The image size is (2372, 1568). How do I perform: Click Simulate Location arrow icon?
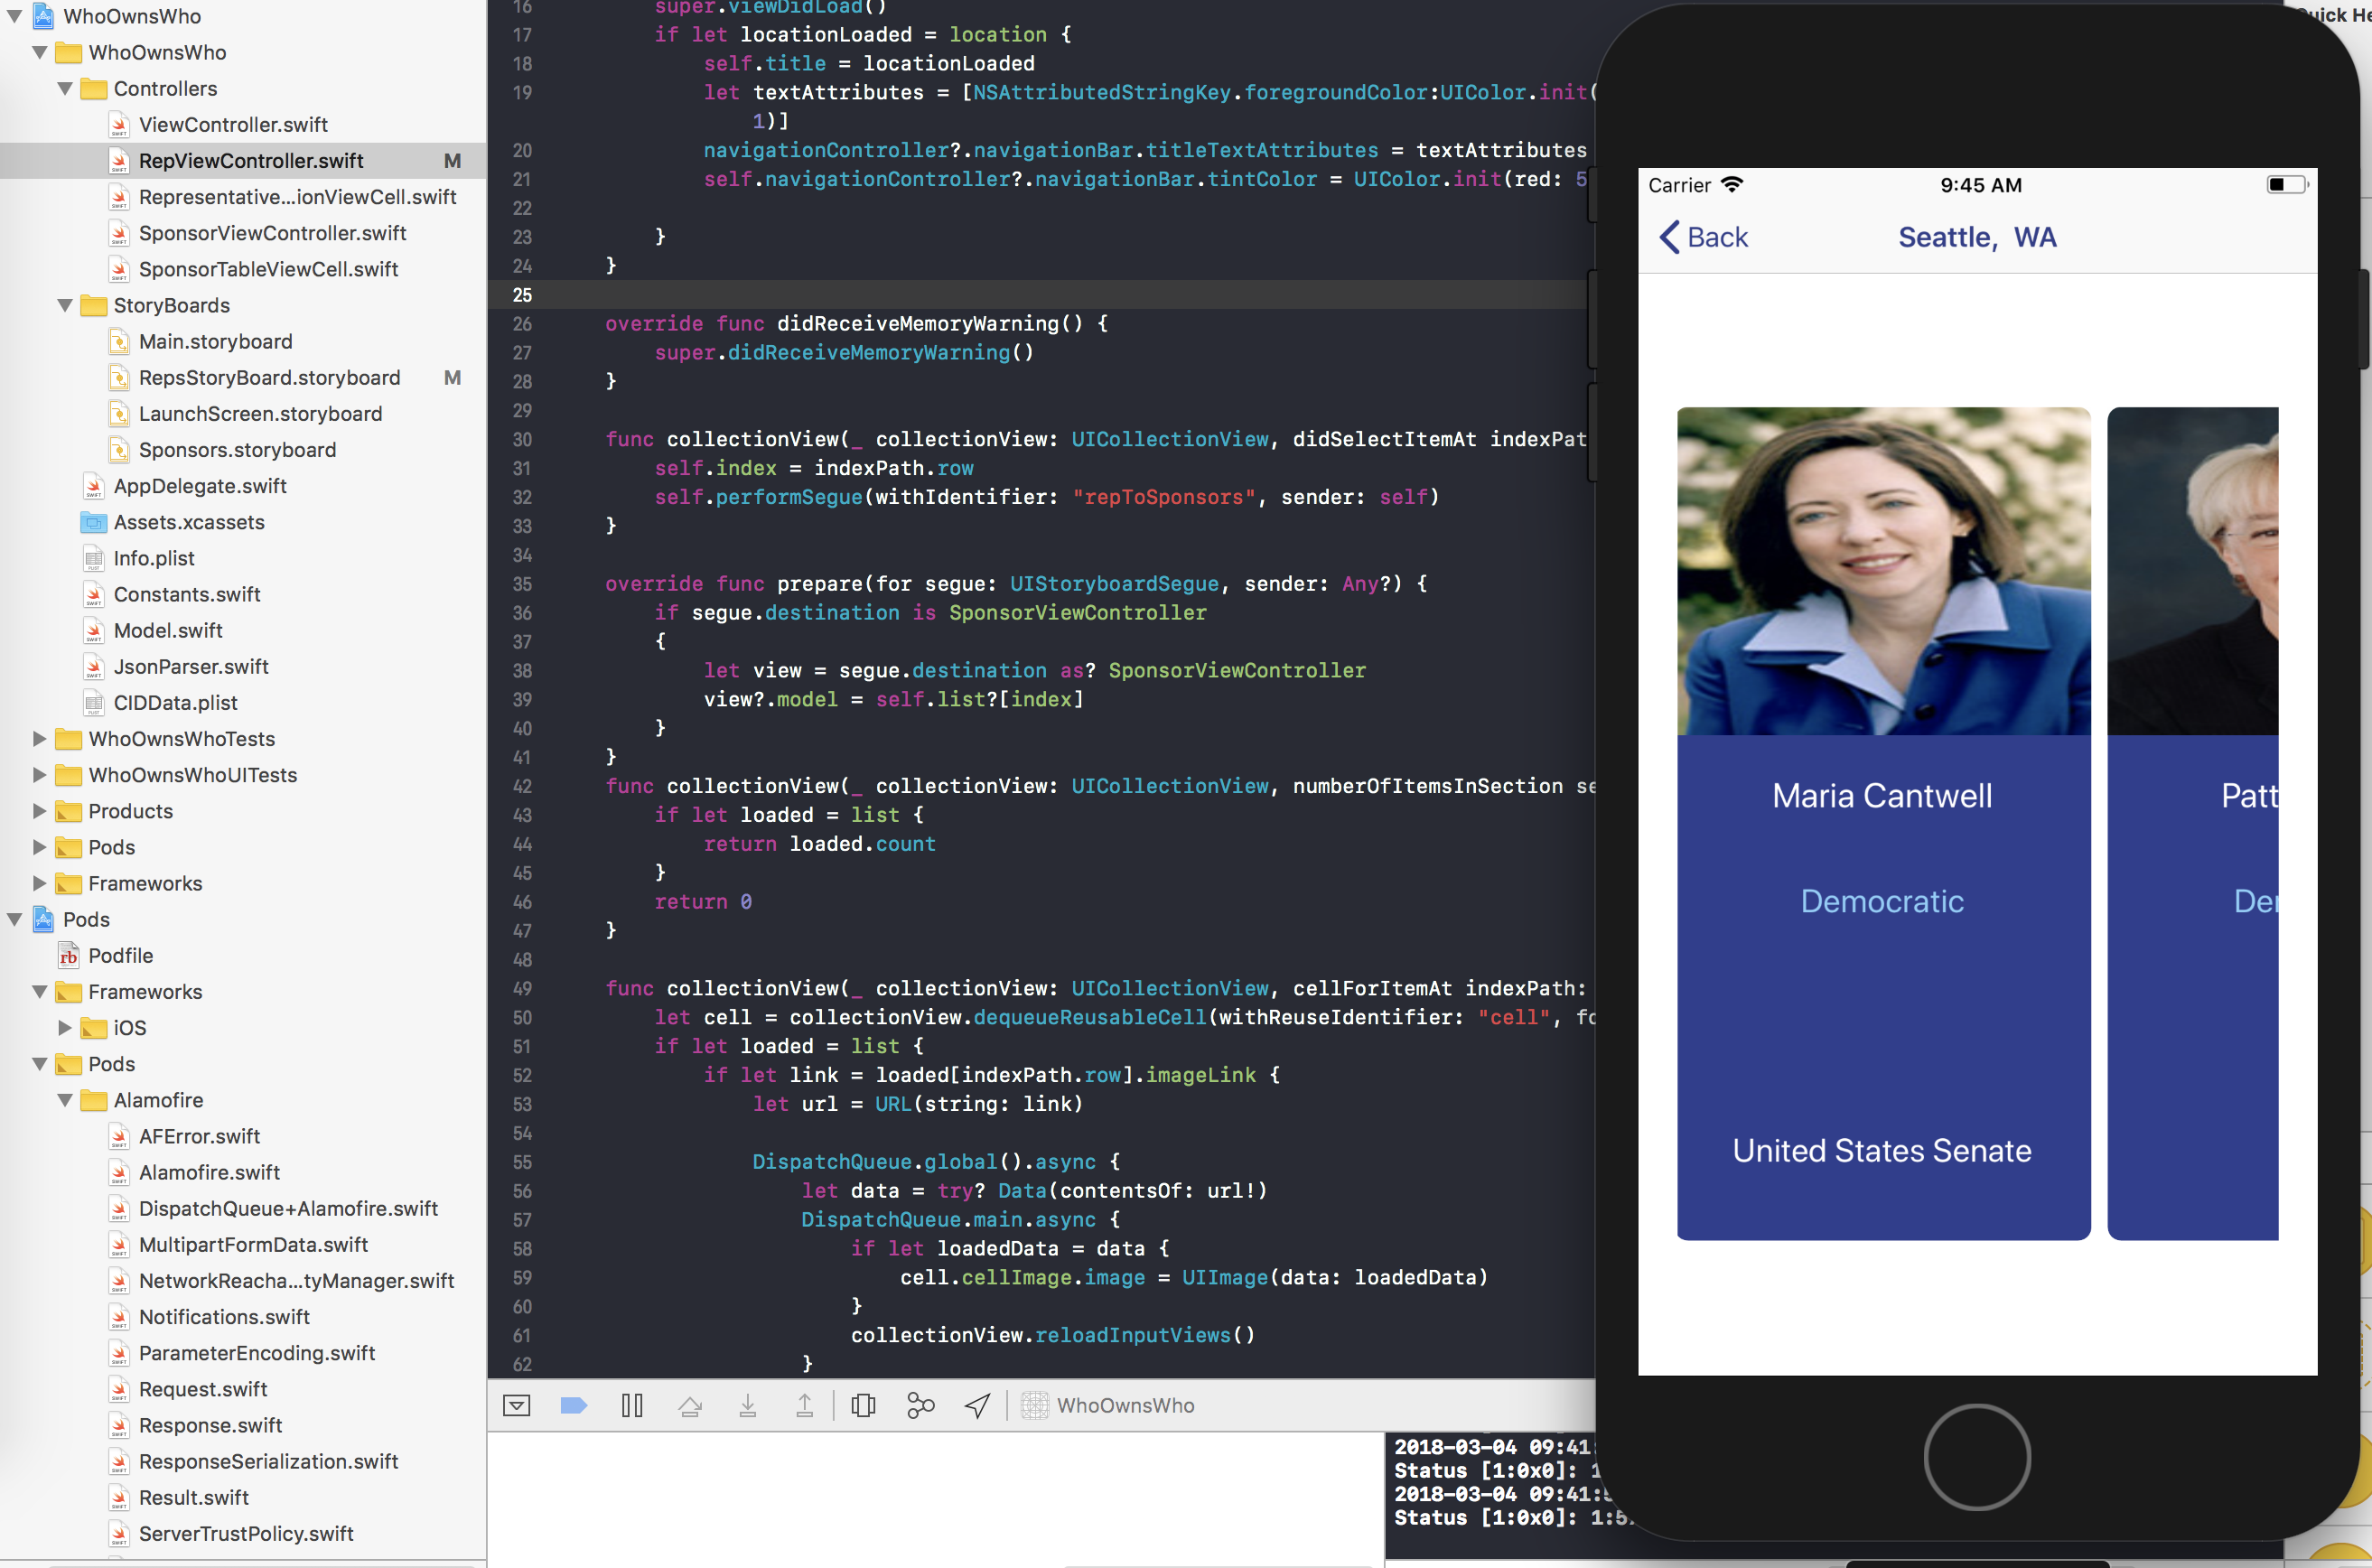pyautogui.click(x=977, y=1405)
